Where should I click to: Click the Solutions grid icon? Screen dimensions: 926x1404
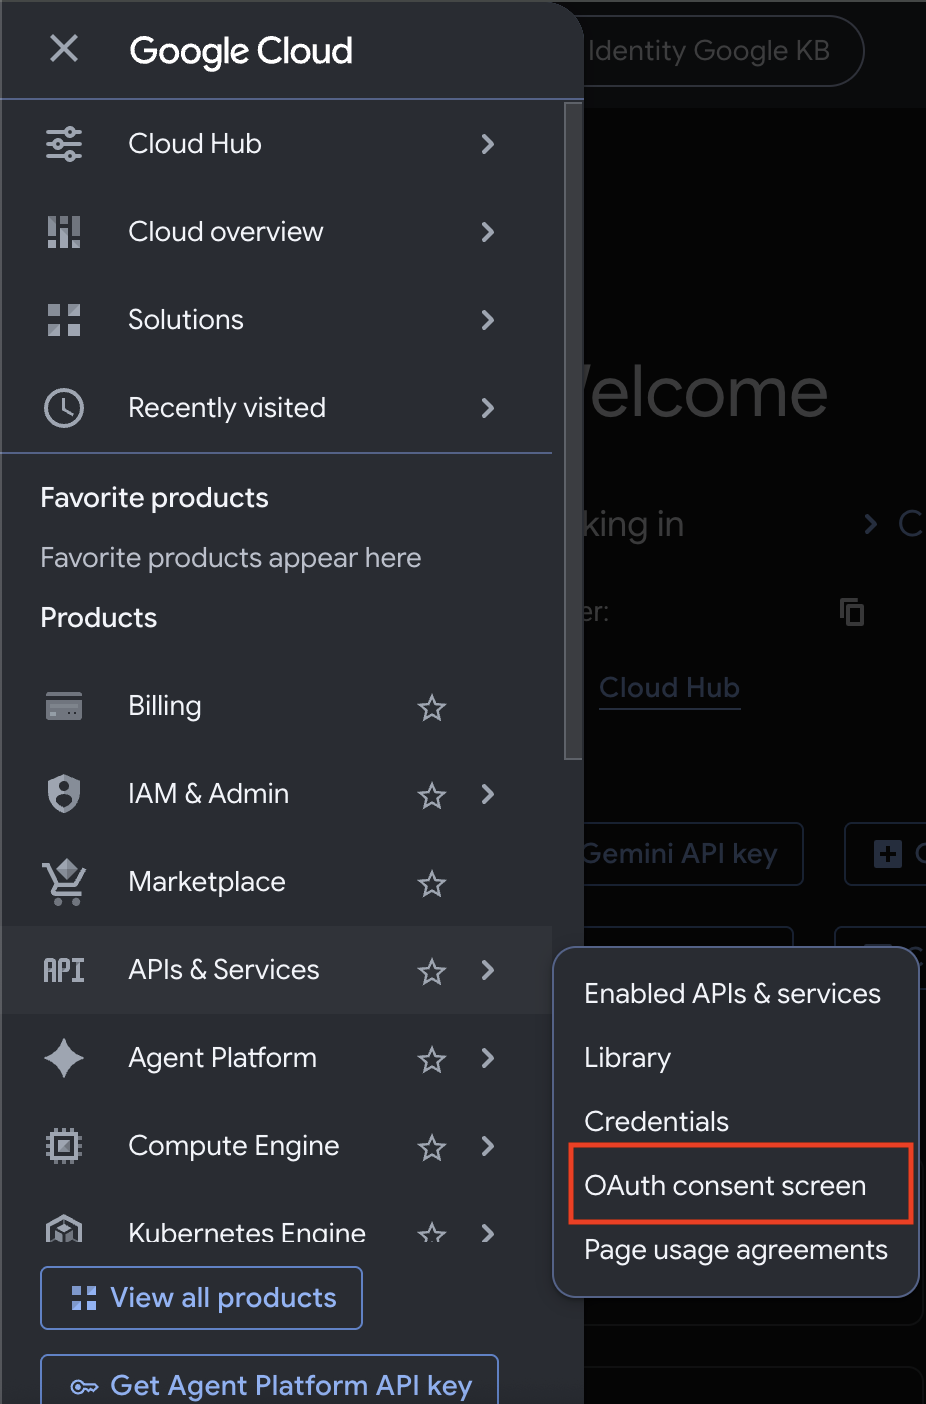point(64,320)
